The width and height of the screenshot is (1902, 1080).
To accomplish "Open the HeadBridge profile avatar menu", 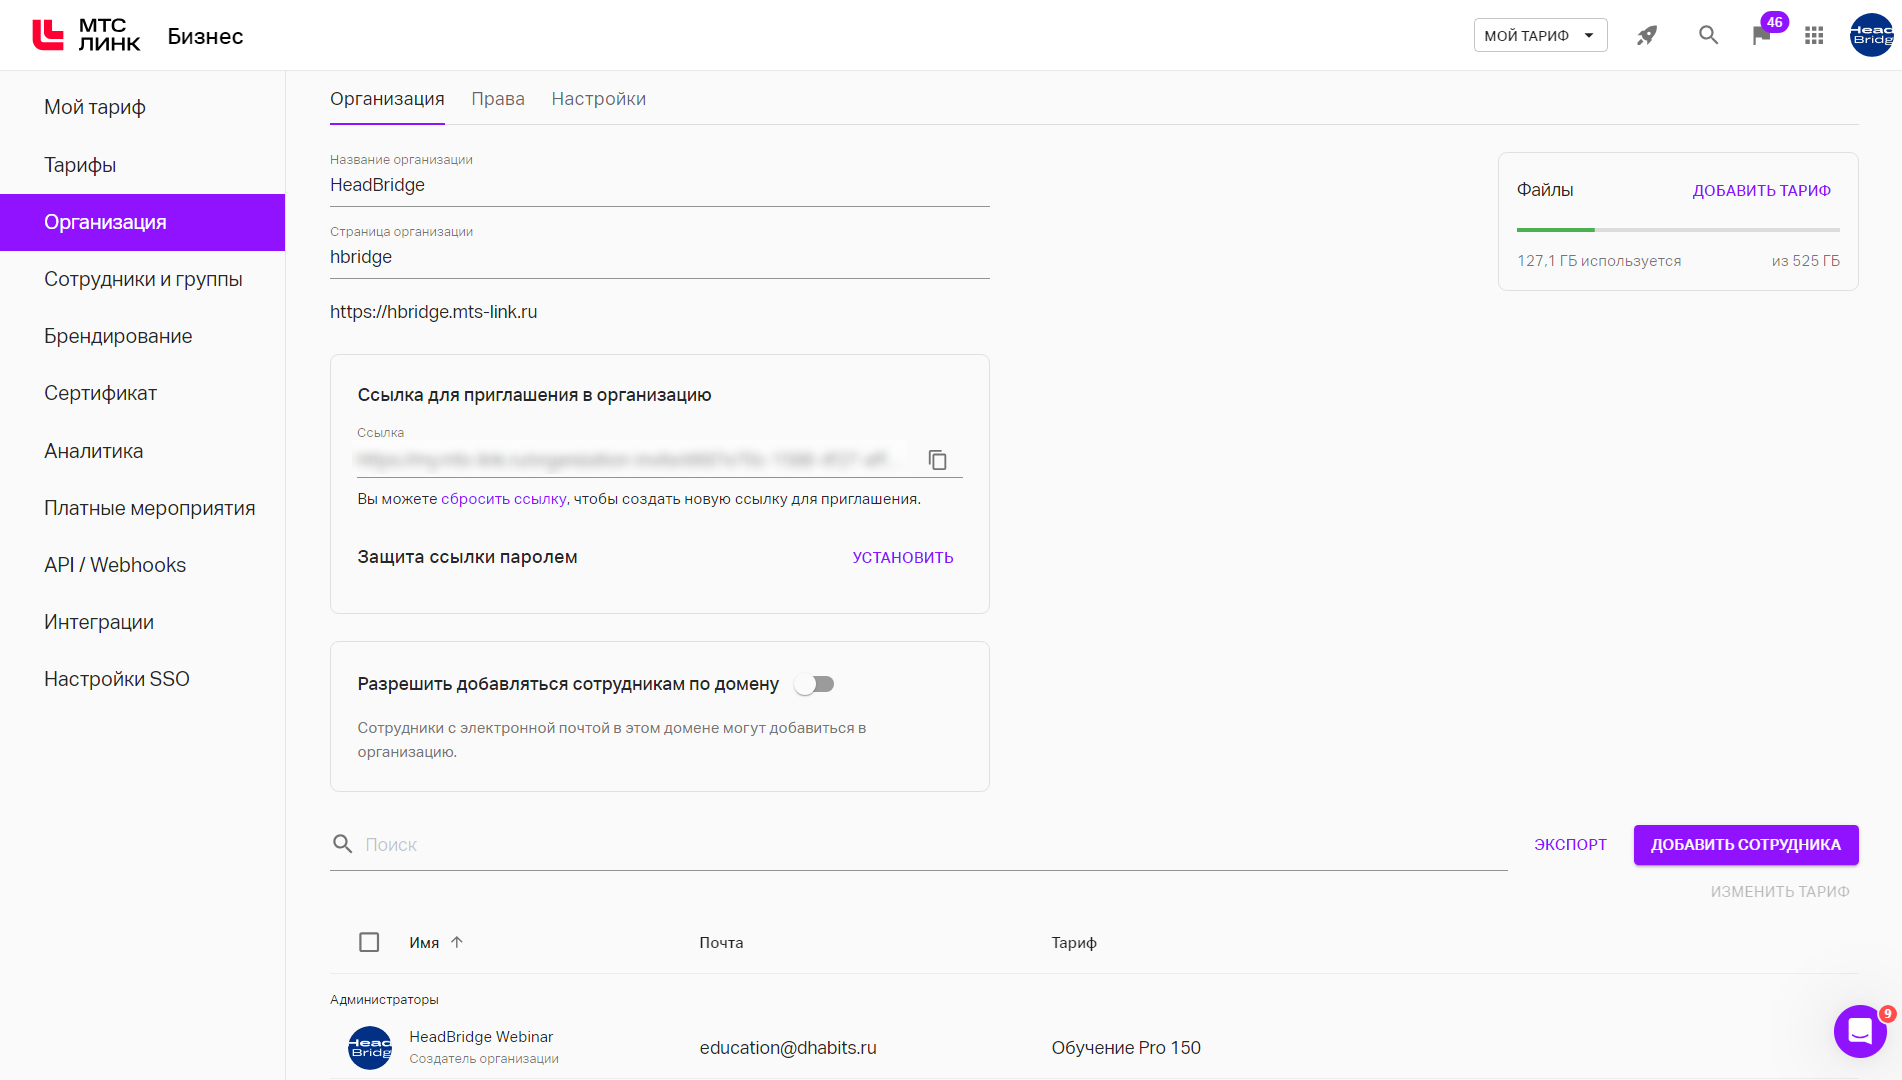I will (x=1871, y=35).
